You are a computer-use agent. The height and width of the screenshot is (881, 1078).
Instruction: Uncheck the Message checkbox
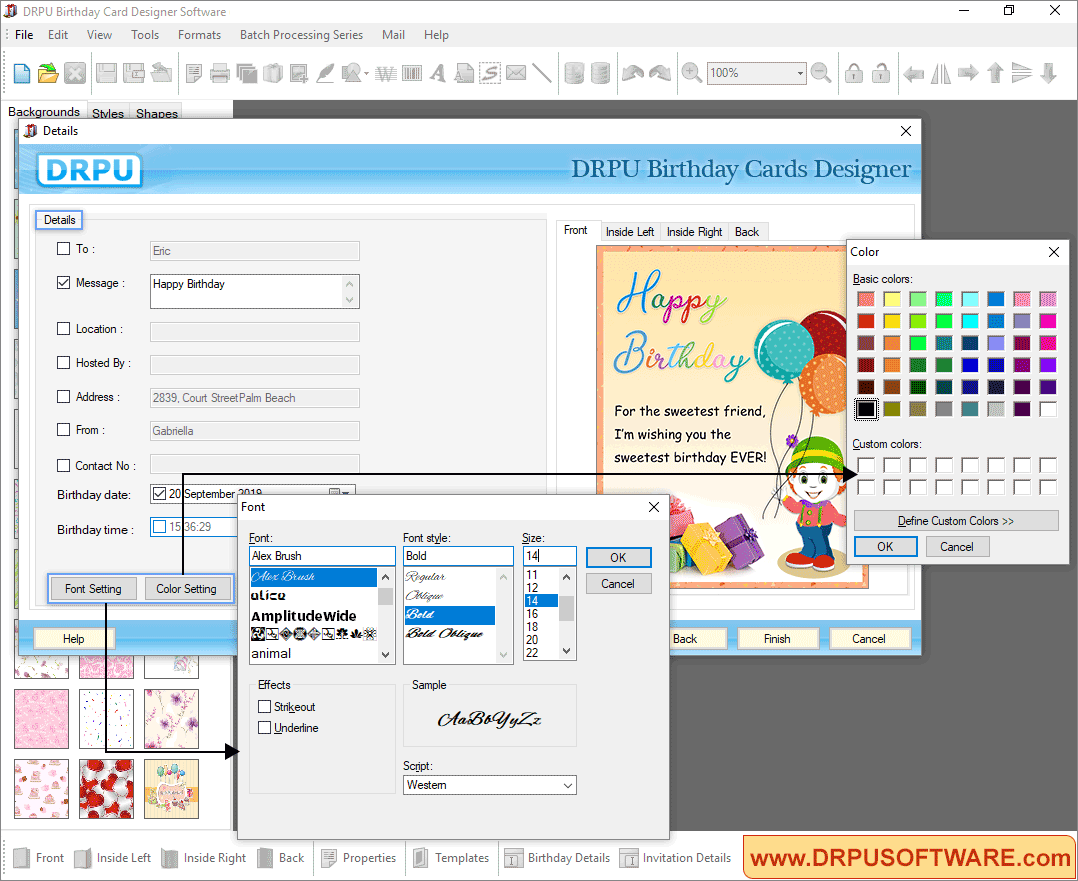tap(63, 283)
